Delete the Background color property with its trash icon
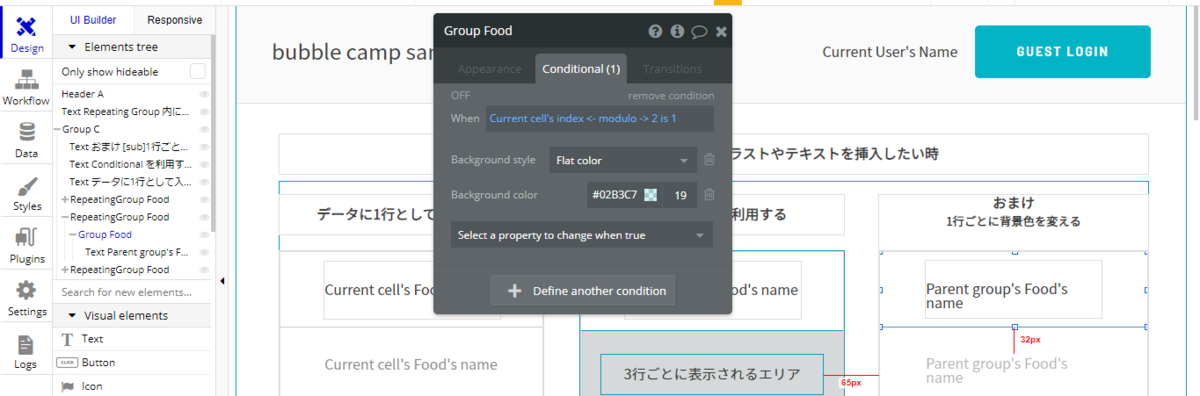This screenshot has height=396, width=1200. coord(709,195)
